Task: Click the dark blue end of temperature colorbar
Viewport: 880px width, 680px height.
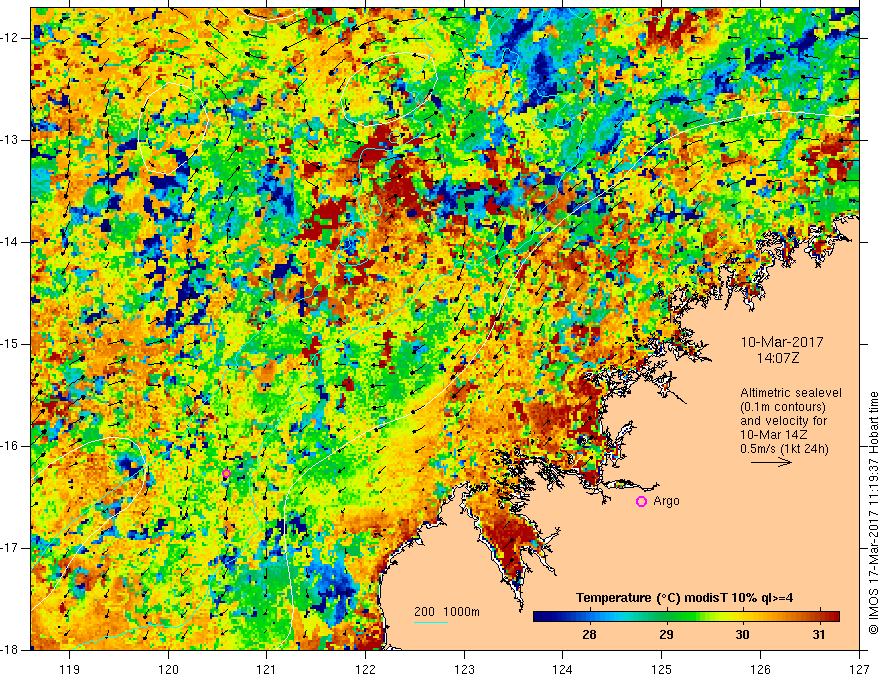Action: point(541,616)
